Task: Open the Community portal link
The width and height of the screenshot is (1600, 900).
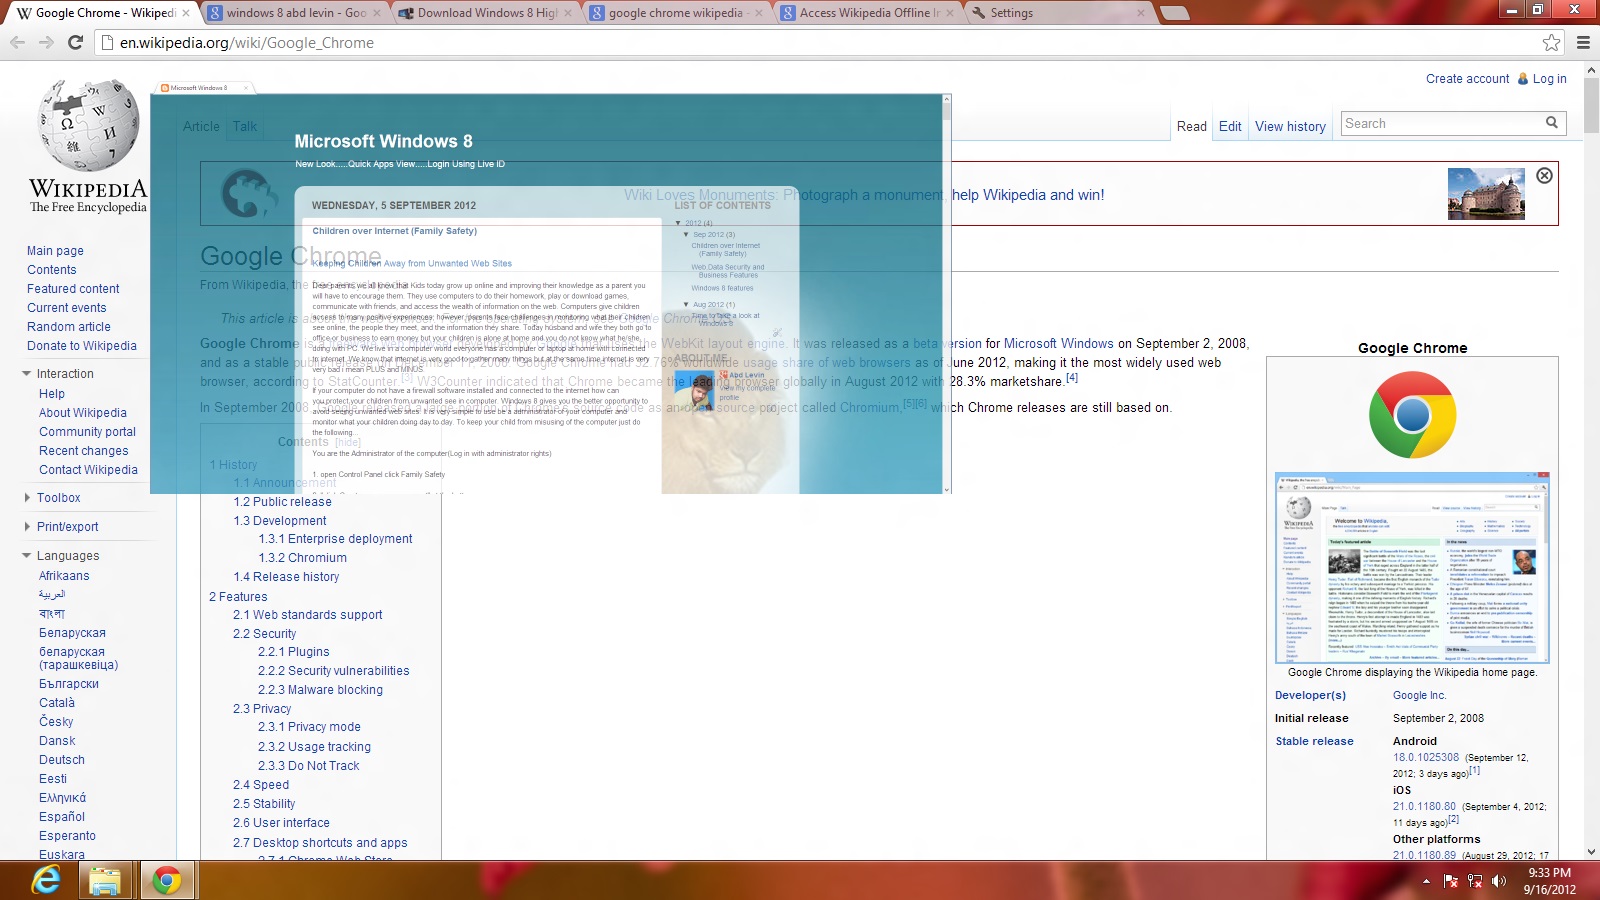Action: [87, 432]
